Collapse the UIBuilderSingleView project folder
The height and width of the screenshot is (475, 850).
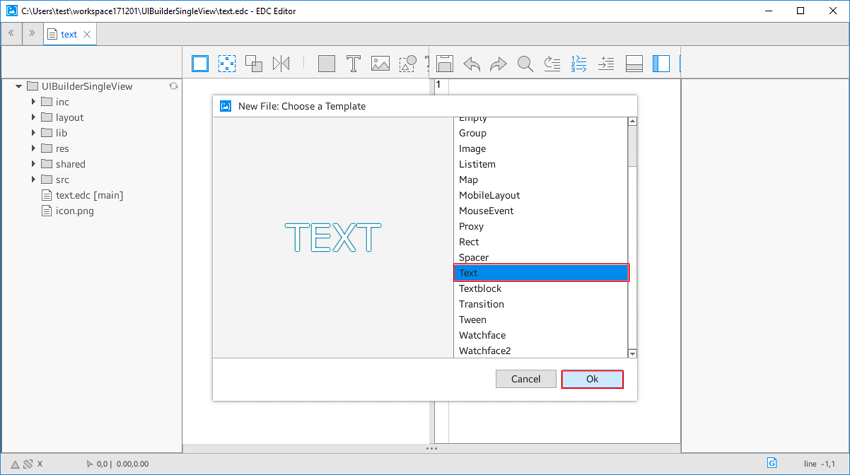19,87
